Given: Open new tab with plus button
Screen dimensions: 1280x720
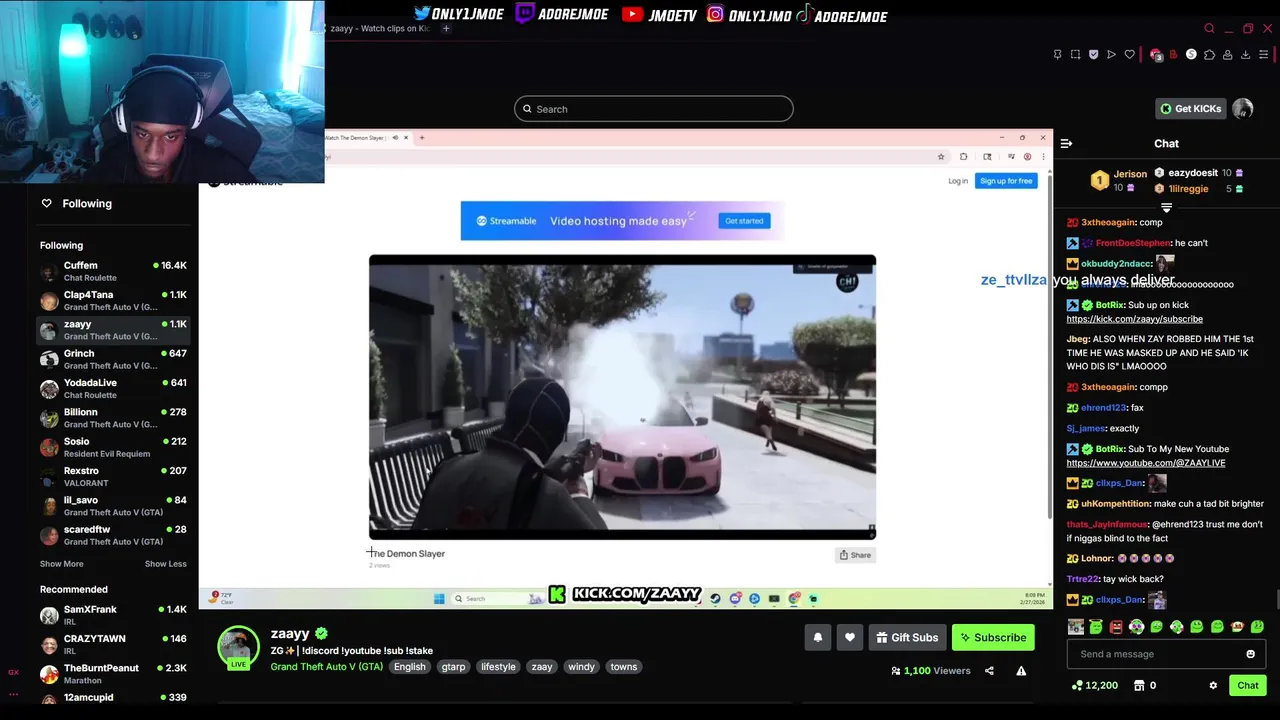Looking at the screenshot, I should point(446,28).
